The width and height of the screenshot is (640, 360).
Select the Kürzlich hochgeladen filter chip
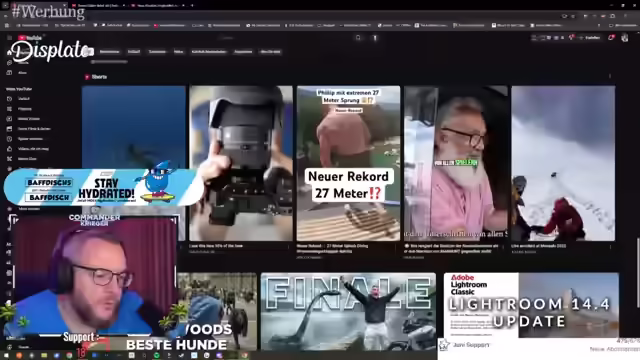pos(209,52)
